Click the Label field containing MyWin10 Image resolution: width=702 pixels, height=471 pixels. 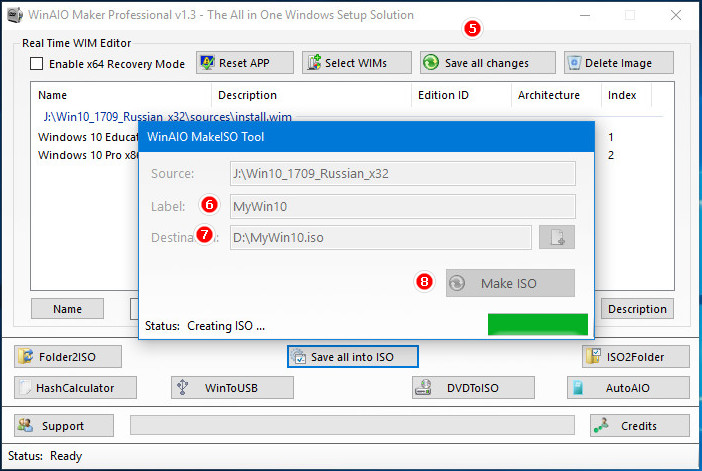click(x=402, y=206)
